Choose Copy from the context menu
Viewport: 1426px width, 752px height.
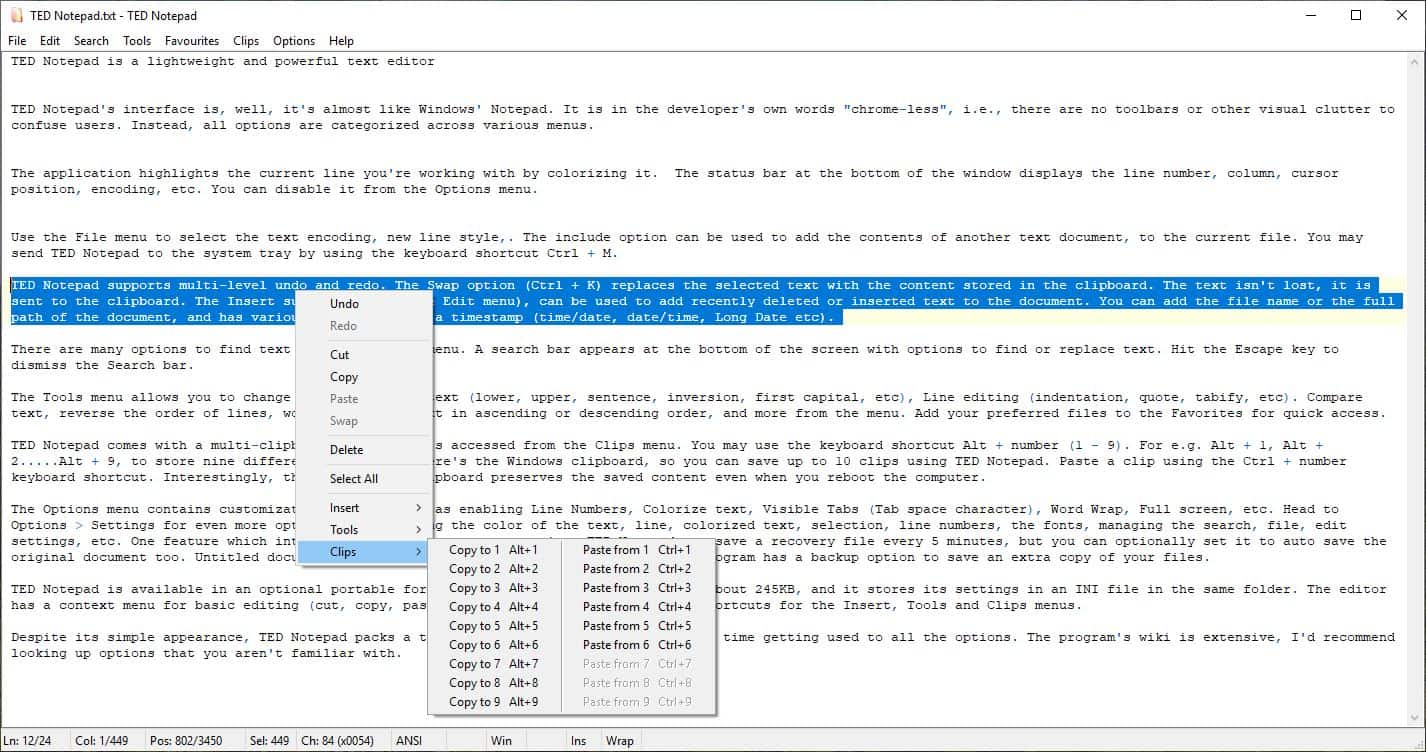[364, 377]
